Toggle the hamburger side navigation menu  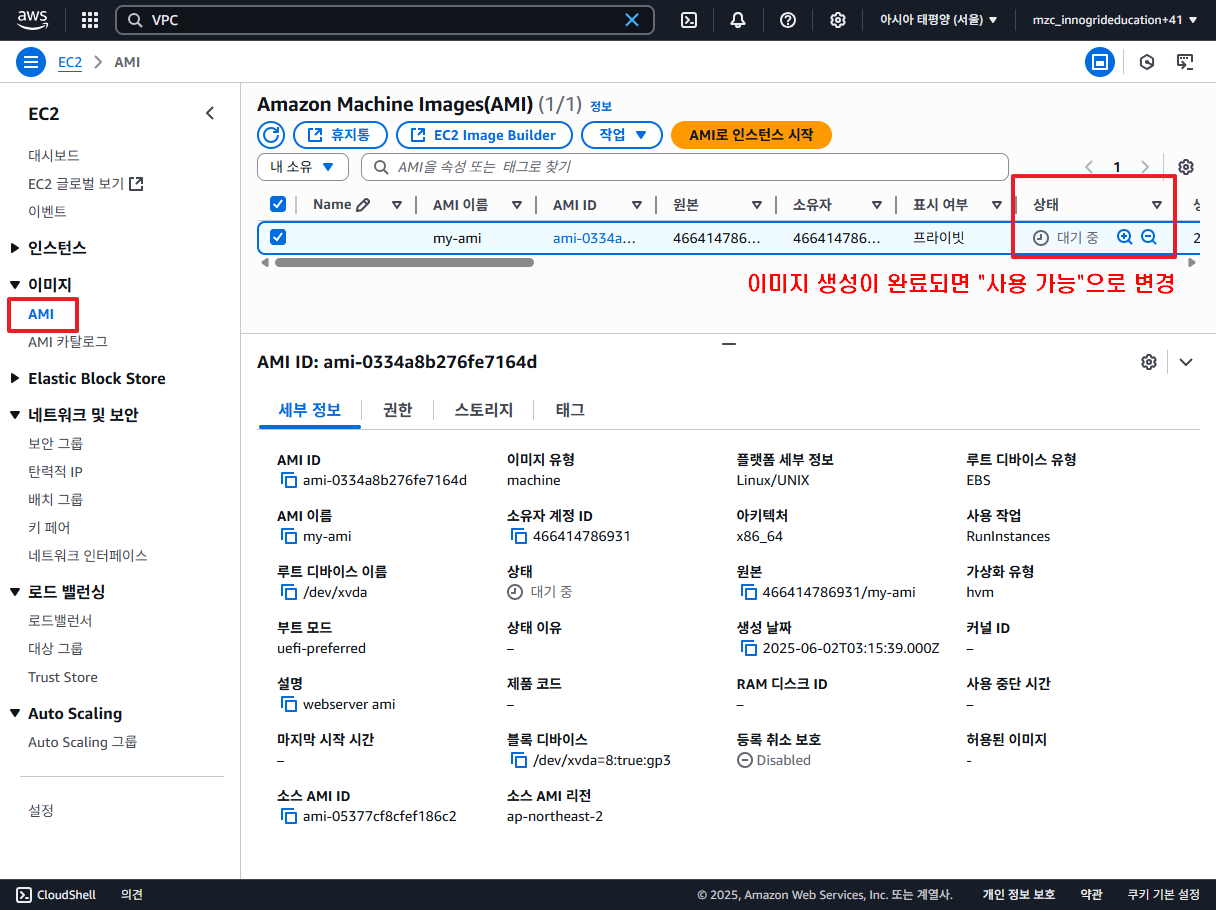pyautogui.click(x=31, y=62)
